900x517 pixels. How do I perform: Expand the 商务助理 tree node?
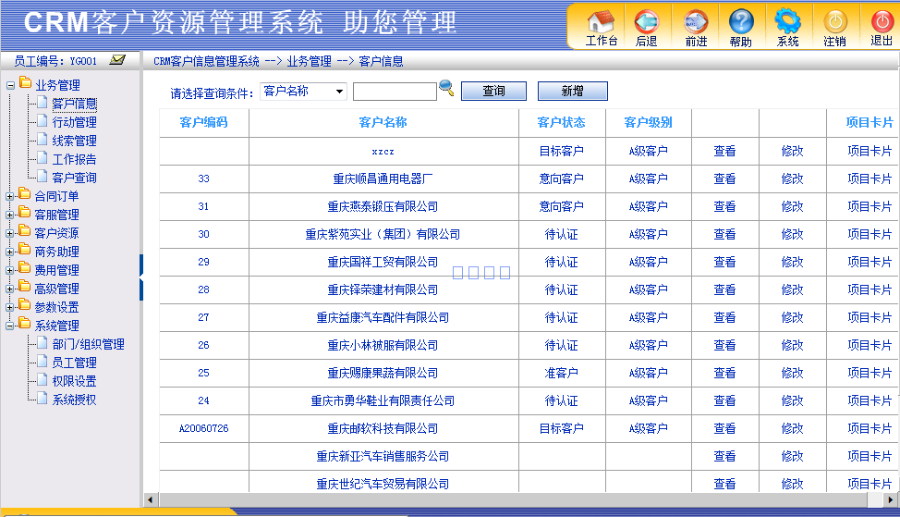[x=10, y=251]
